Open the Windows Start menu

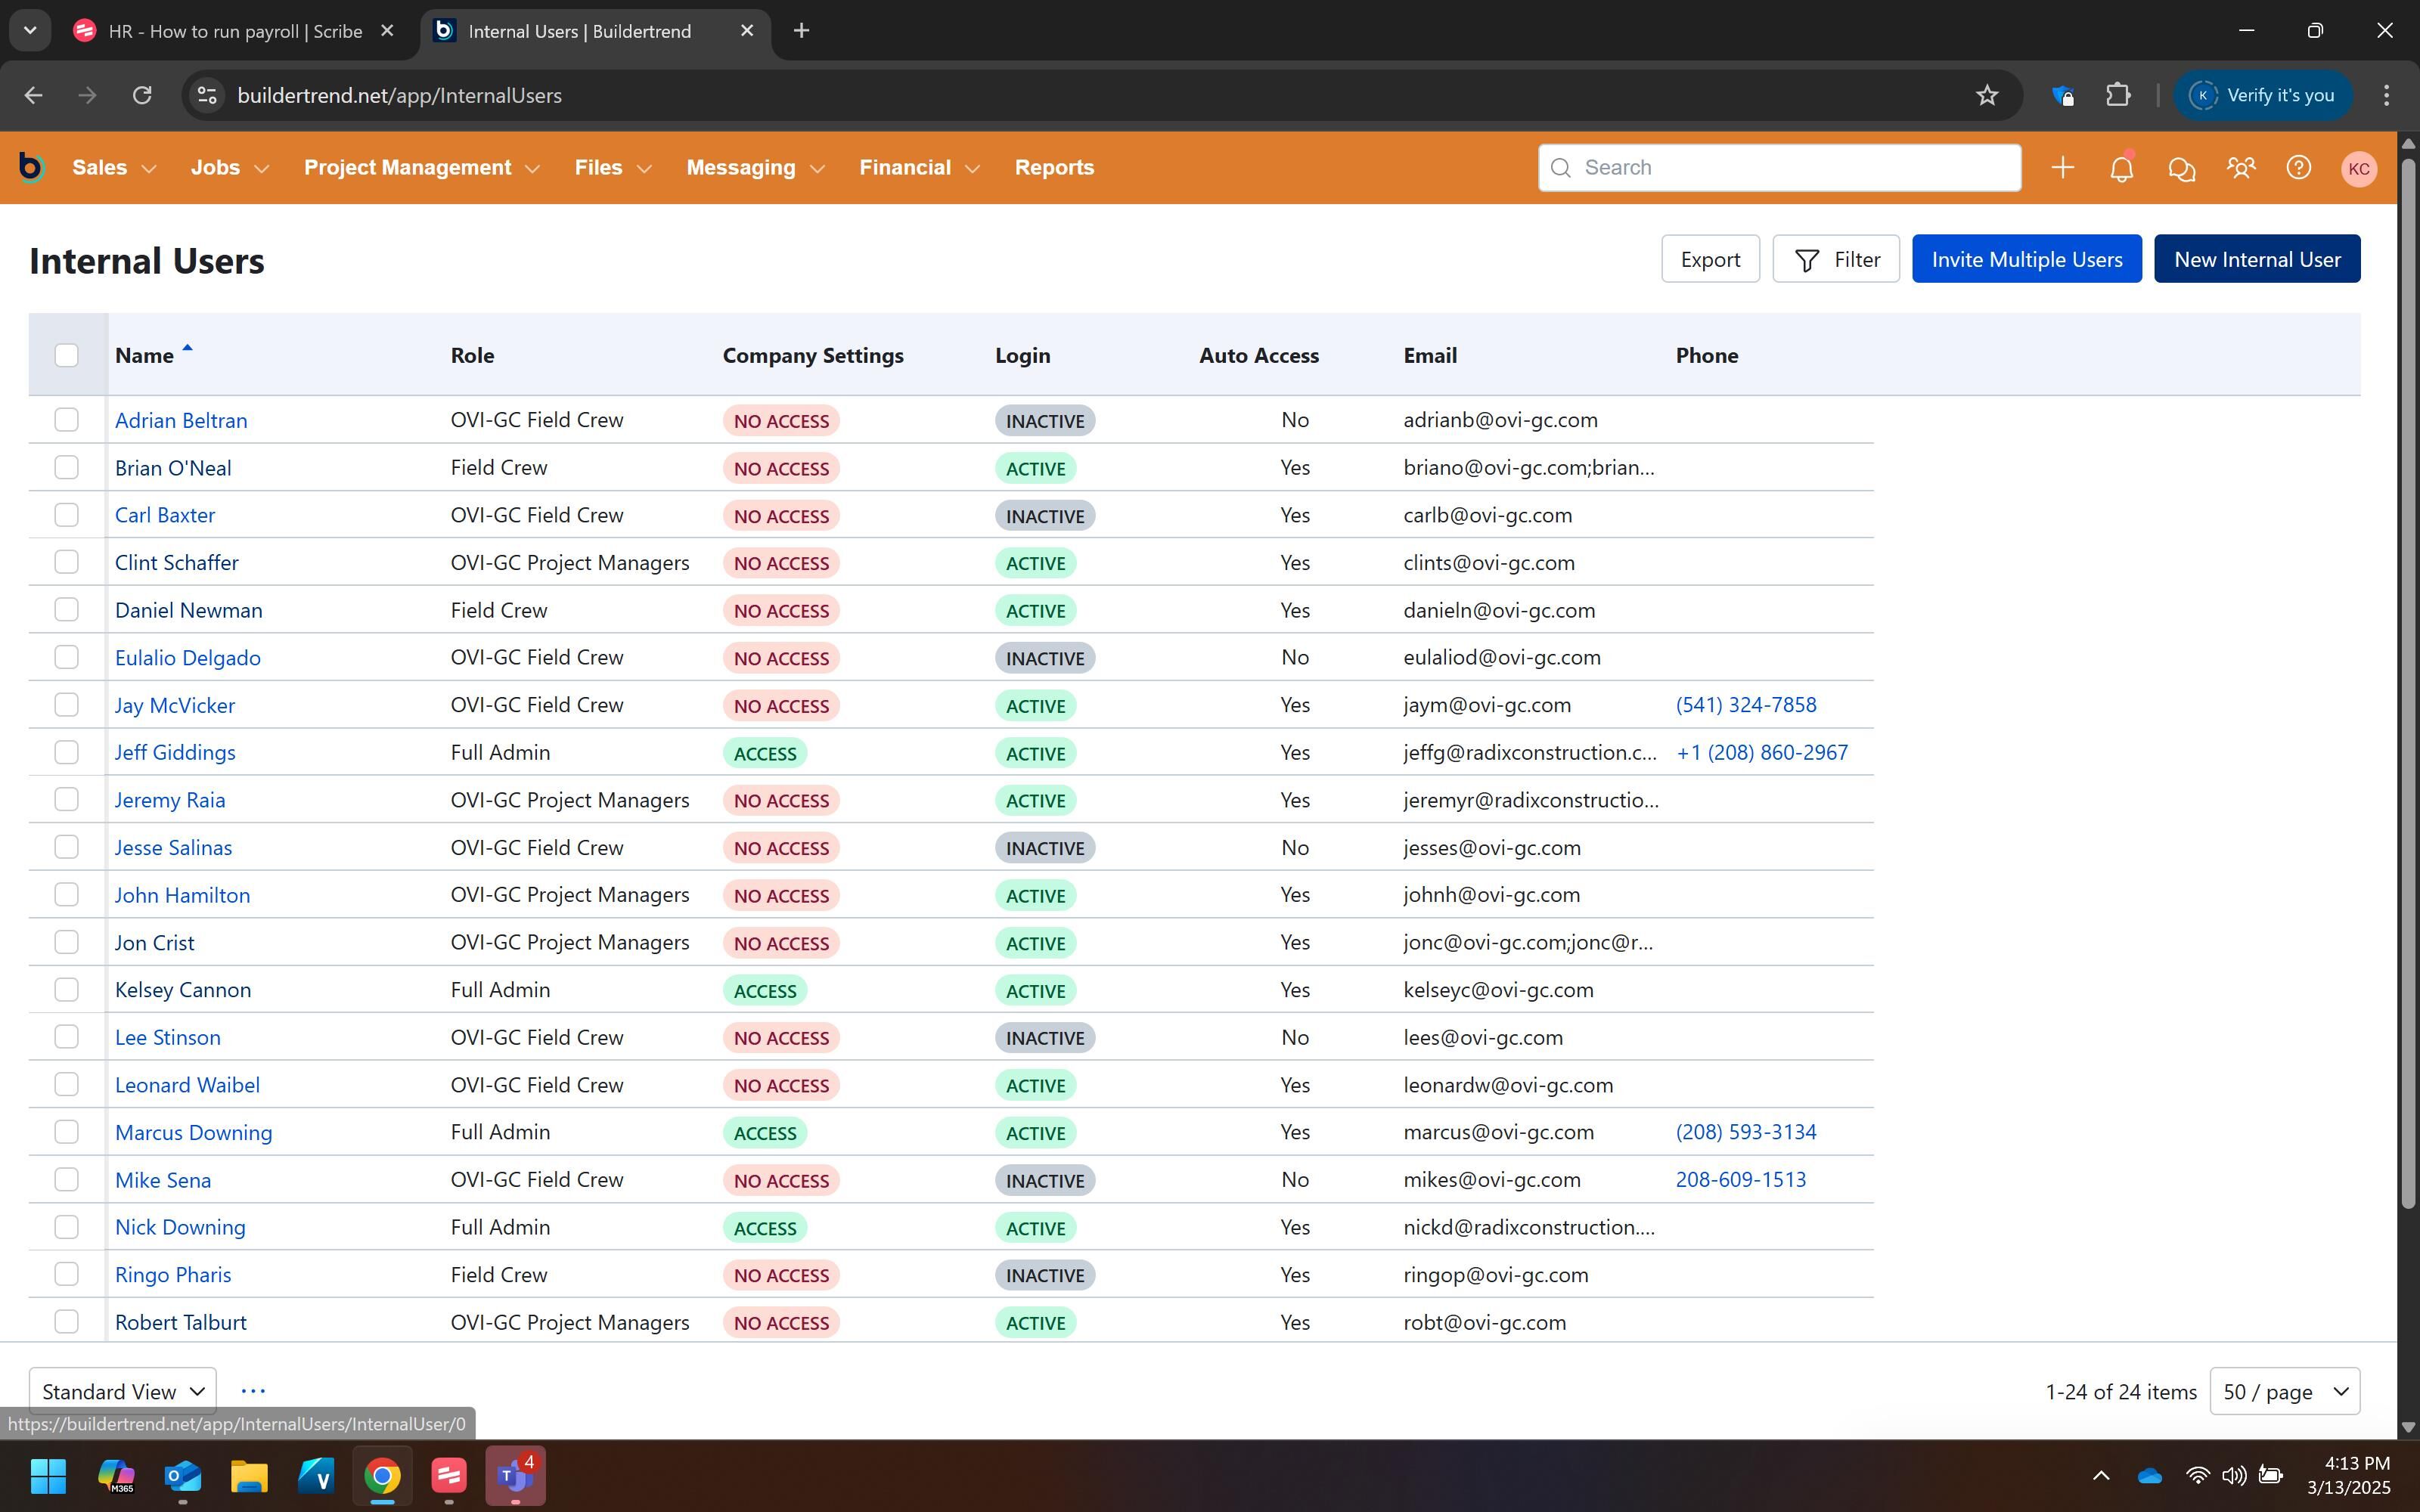click(48, 1475)
